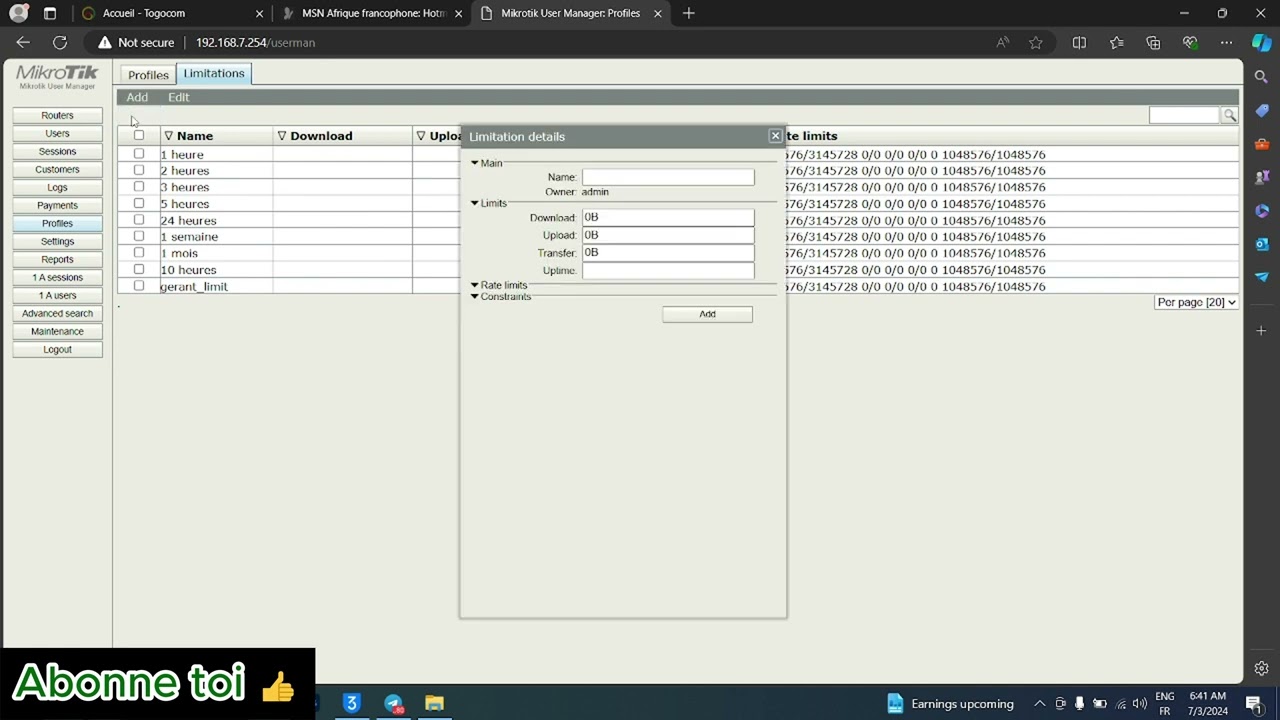
Task: Click into the Download limit field
Action: coord(668,217)
